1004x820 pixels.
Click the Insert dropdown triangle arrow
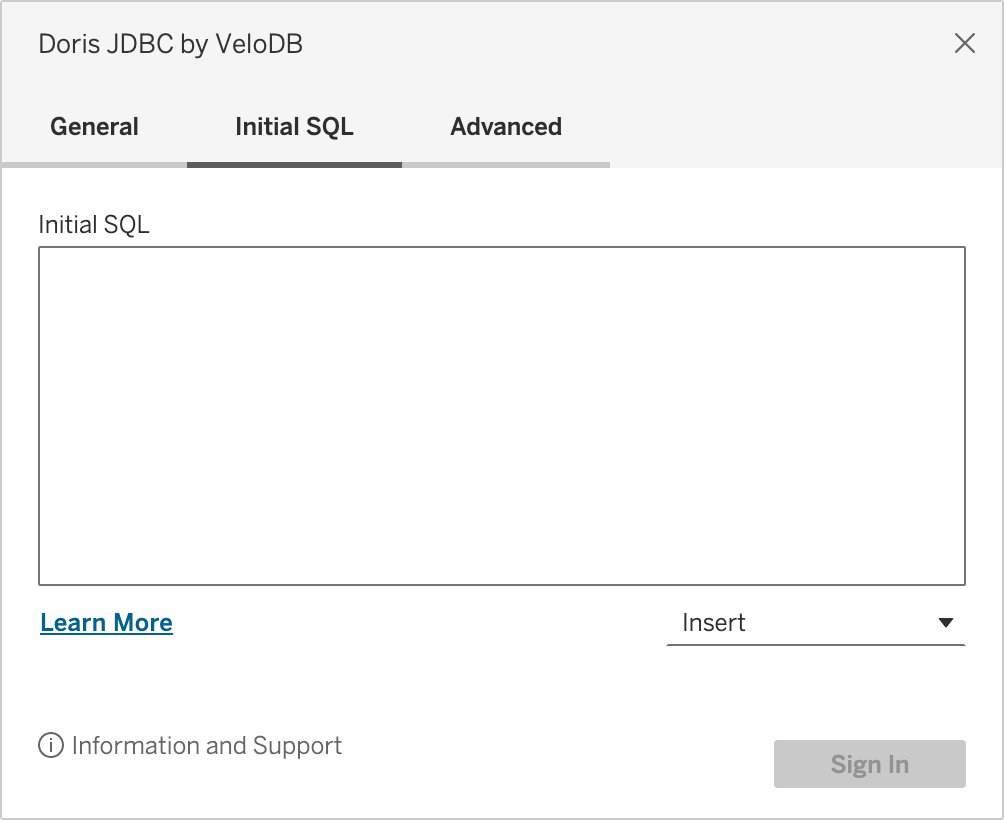(x=946, y=623)
